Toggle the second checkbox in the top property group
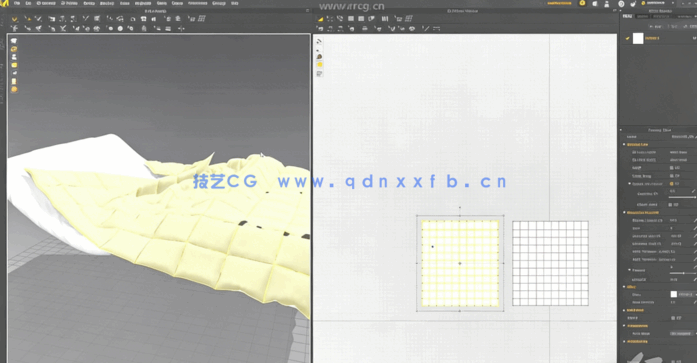 671,176
